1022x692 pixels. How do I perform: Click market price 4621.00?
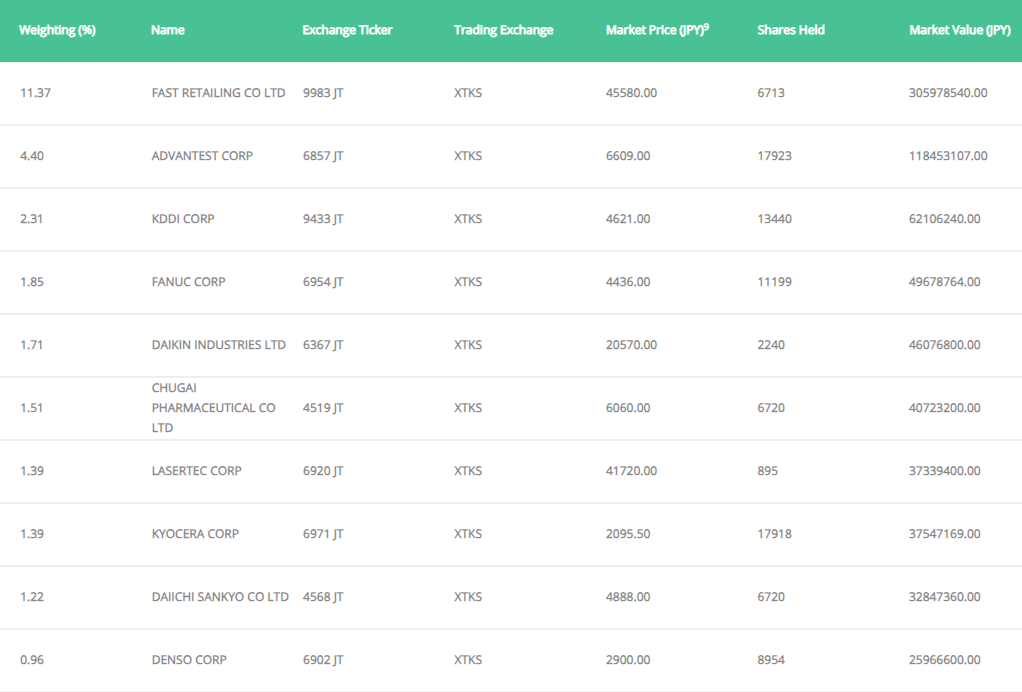[628, 219]
